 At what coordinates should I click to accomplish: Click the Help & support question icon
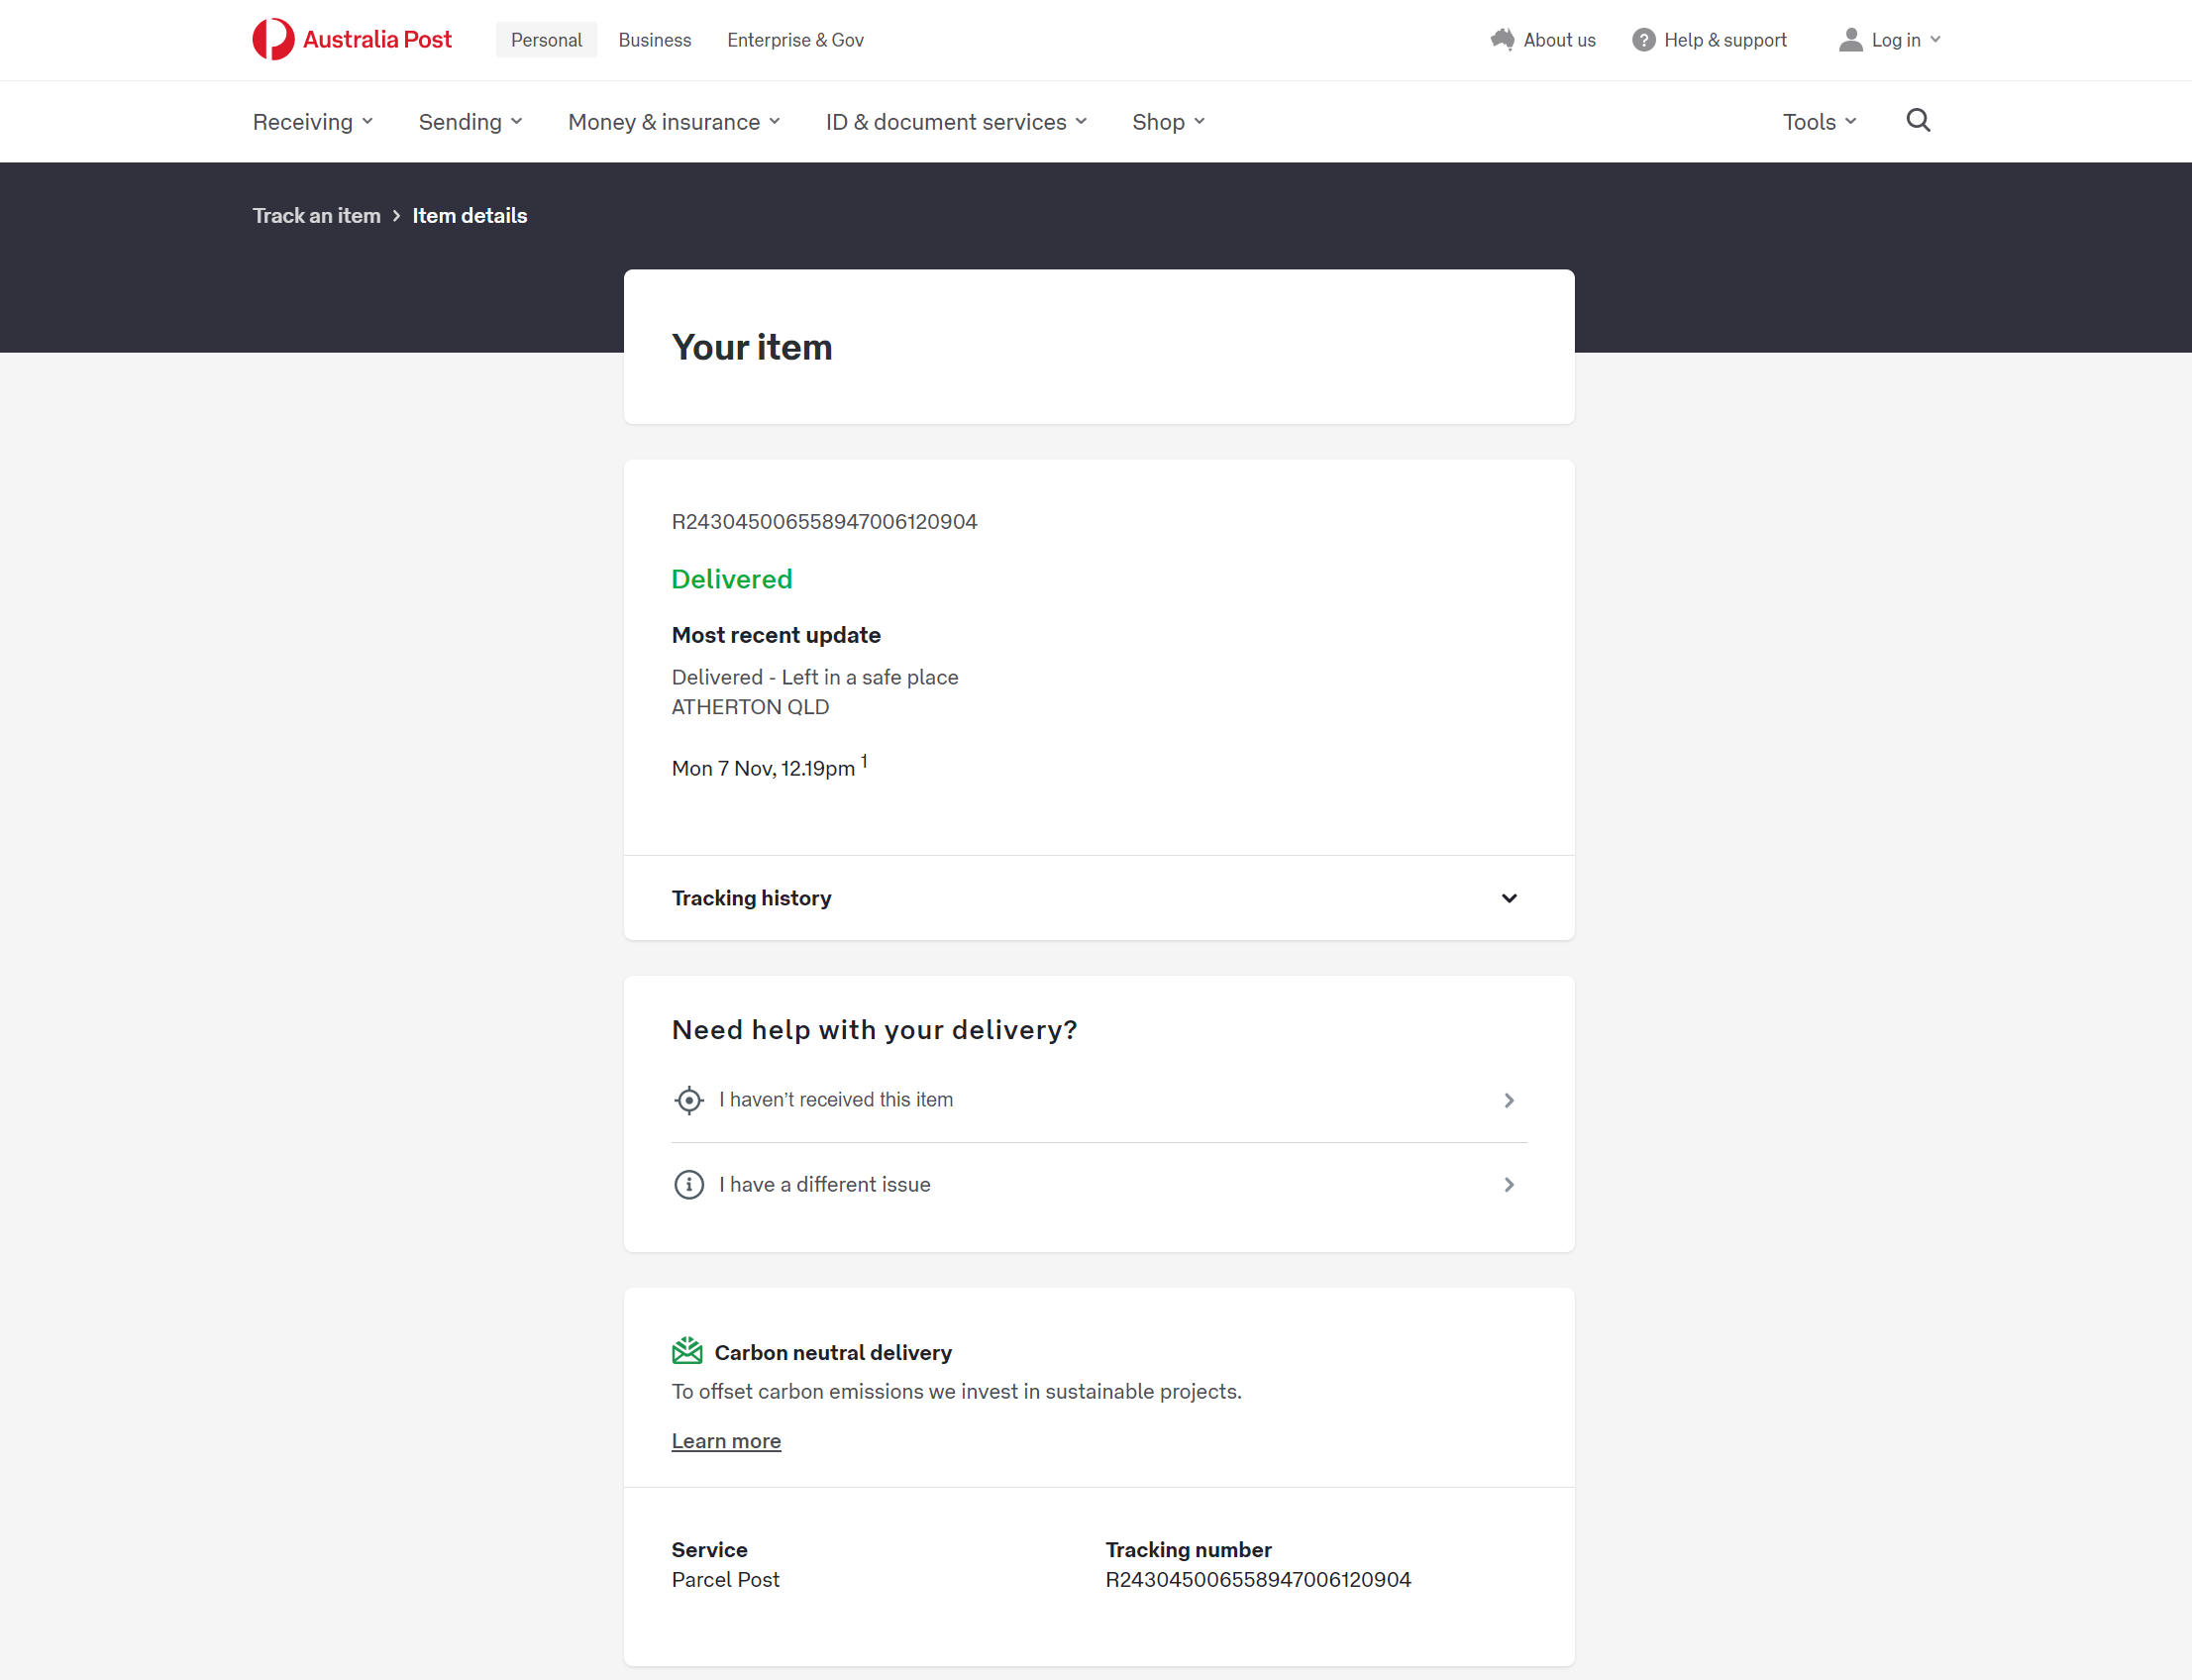[x=1643, y=40]
